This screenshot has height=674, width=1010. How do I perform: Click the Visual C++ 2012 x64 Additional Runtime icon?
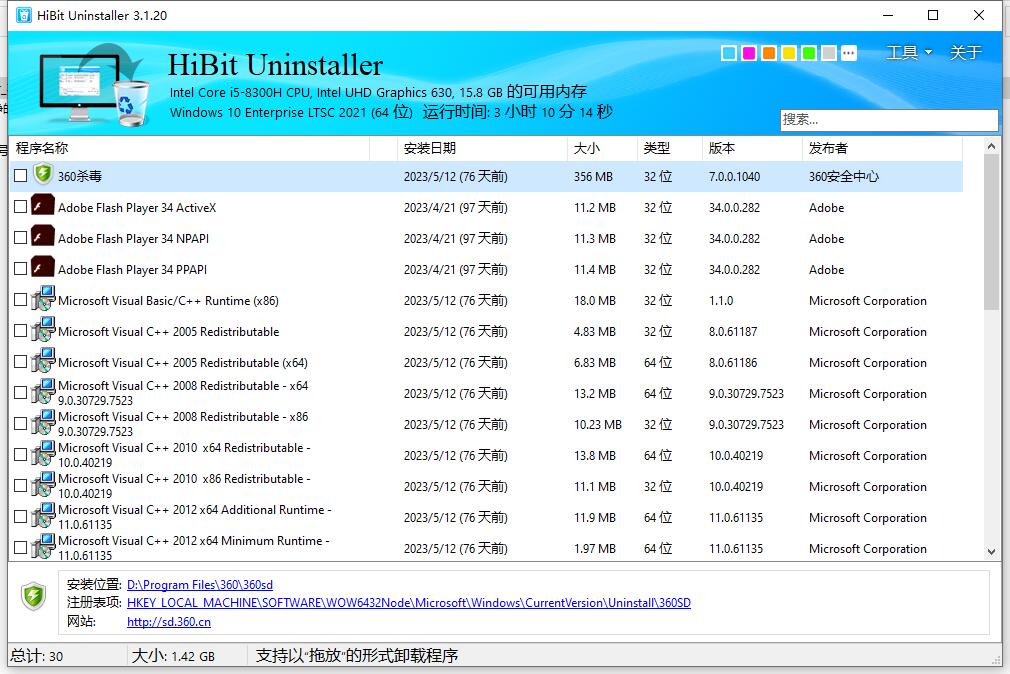[43, 515]
